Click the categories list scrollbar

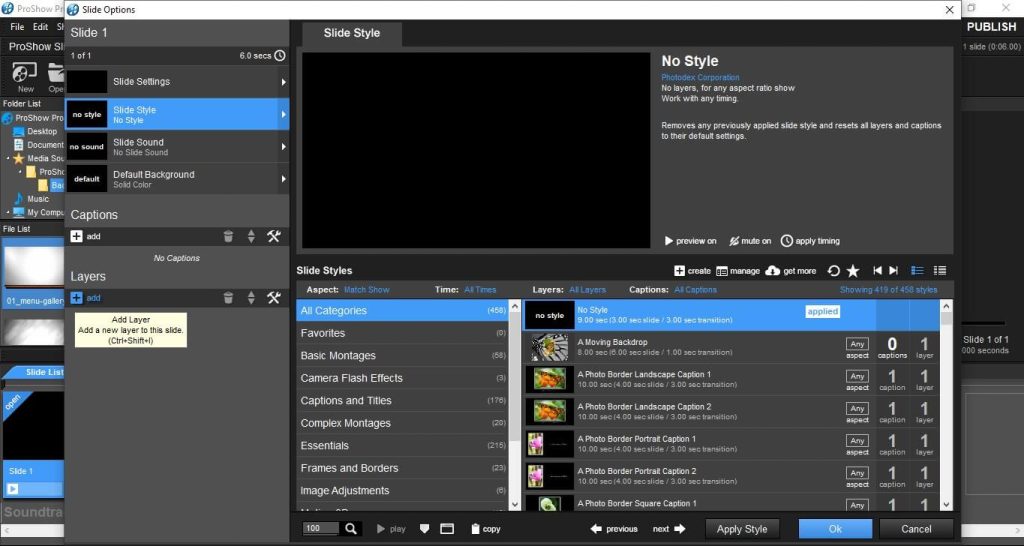pyautogui.click(x=515, y=400)
